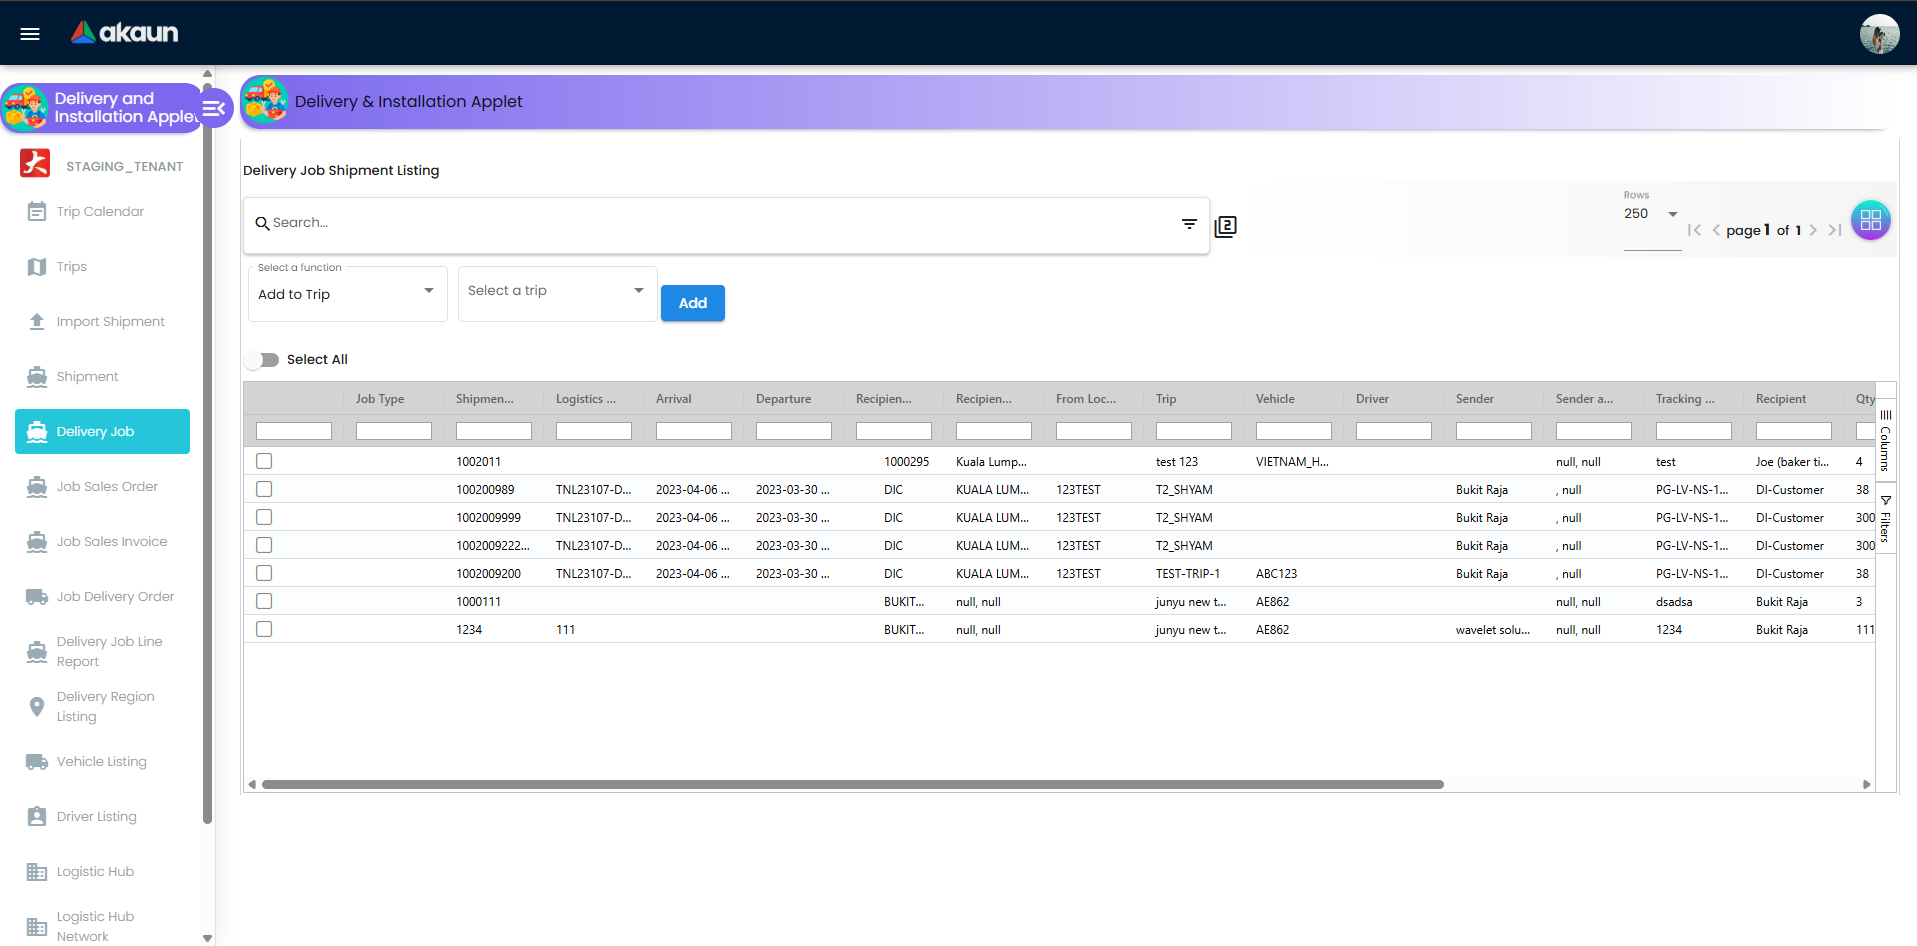Image resolution: width=1917 pixels, height=946 pixels.
Task: Open the grid apps icon at top right
Action: [1870, 220]
